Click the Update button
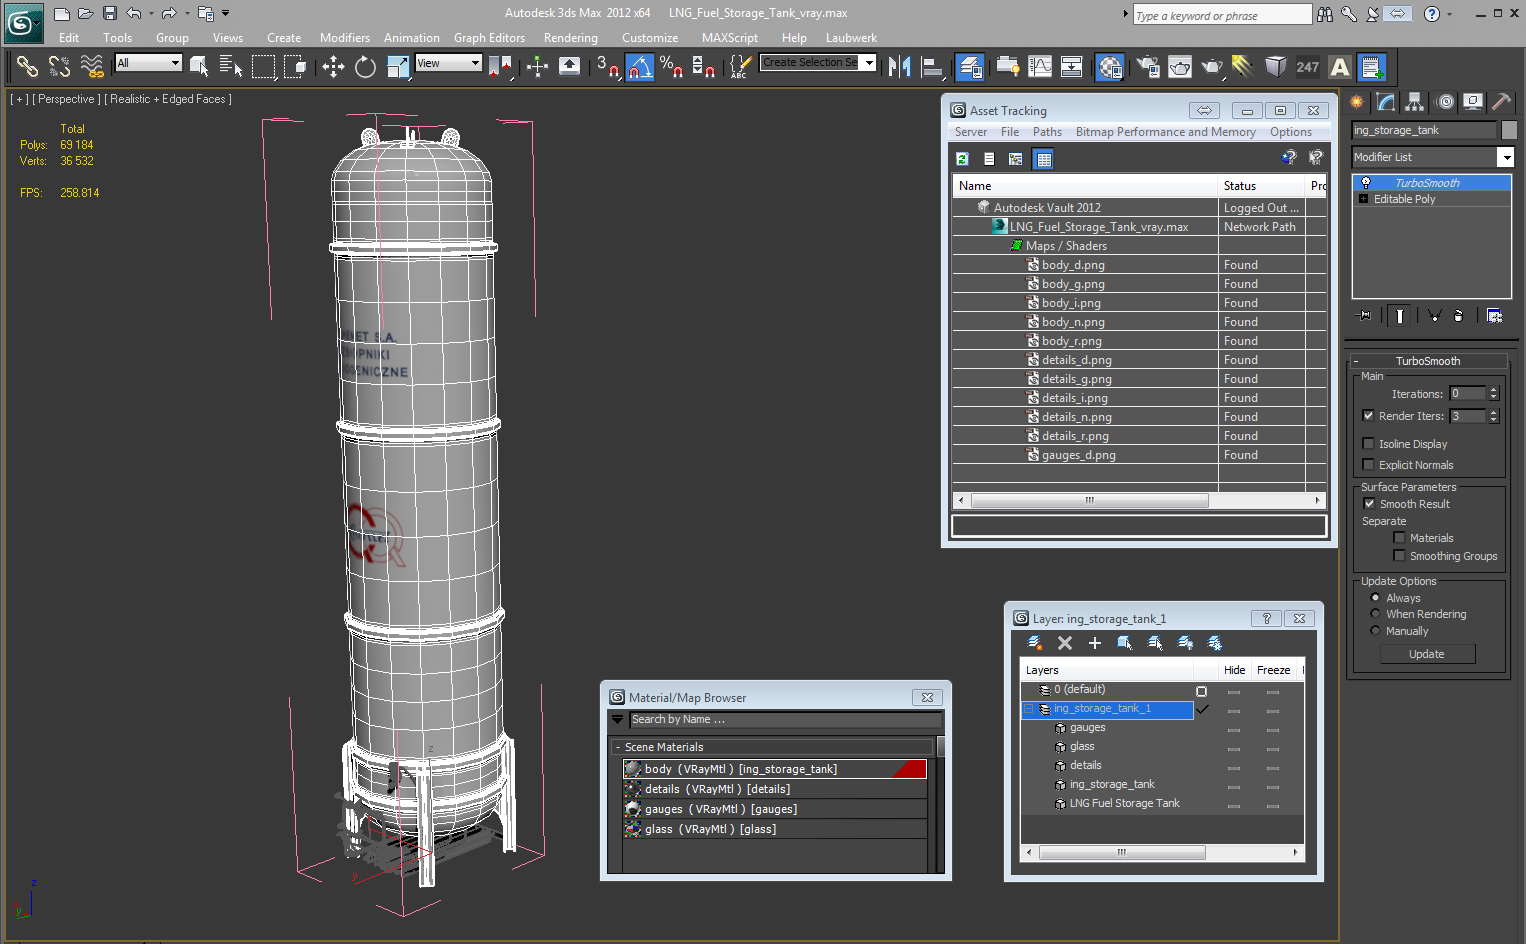 pos(1427,654)
